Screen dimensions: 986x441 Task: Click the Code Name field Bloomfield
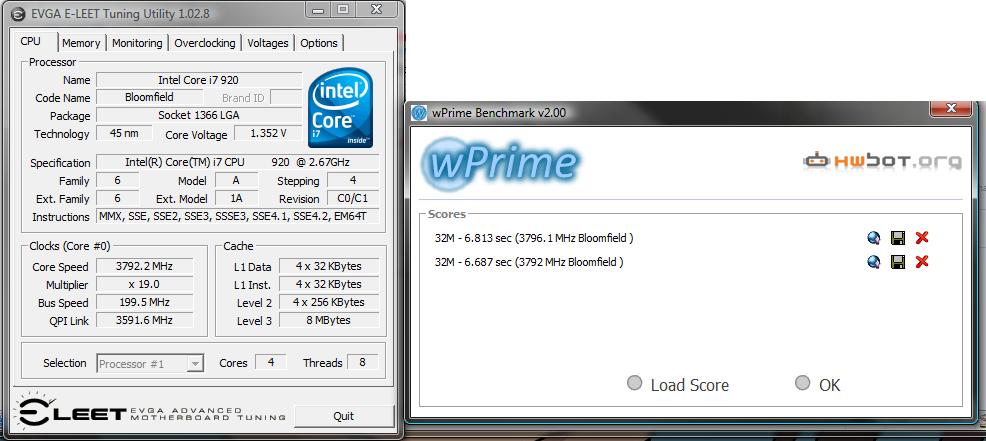point(150,98)
